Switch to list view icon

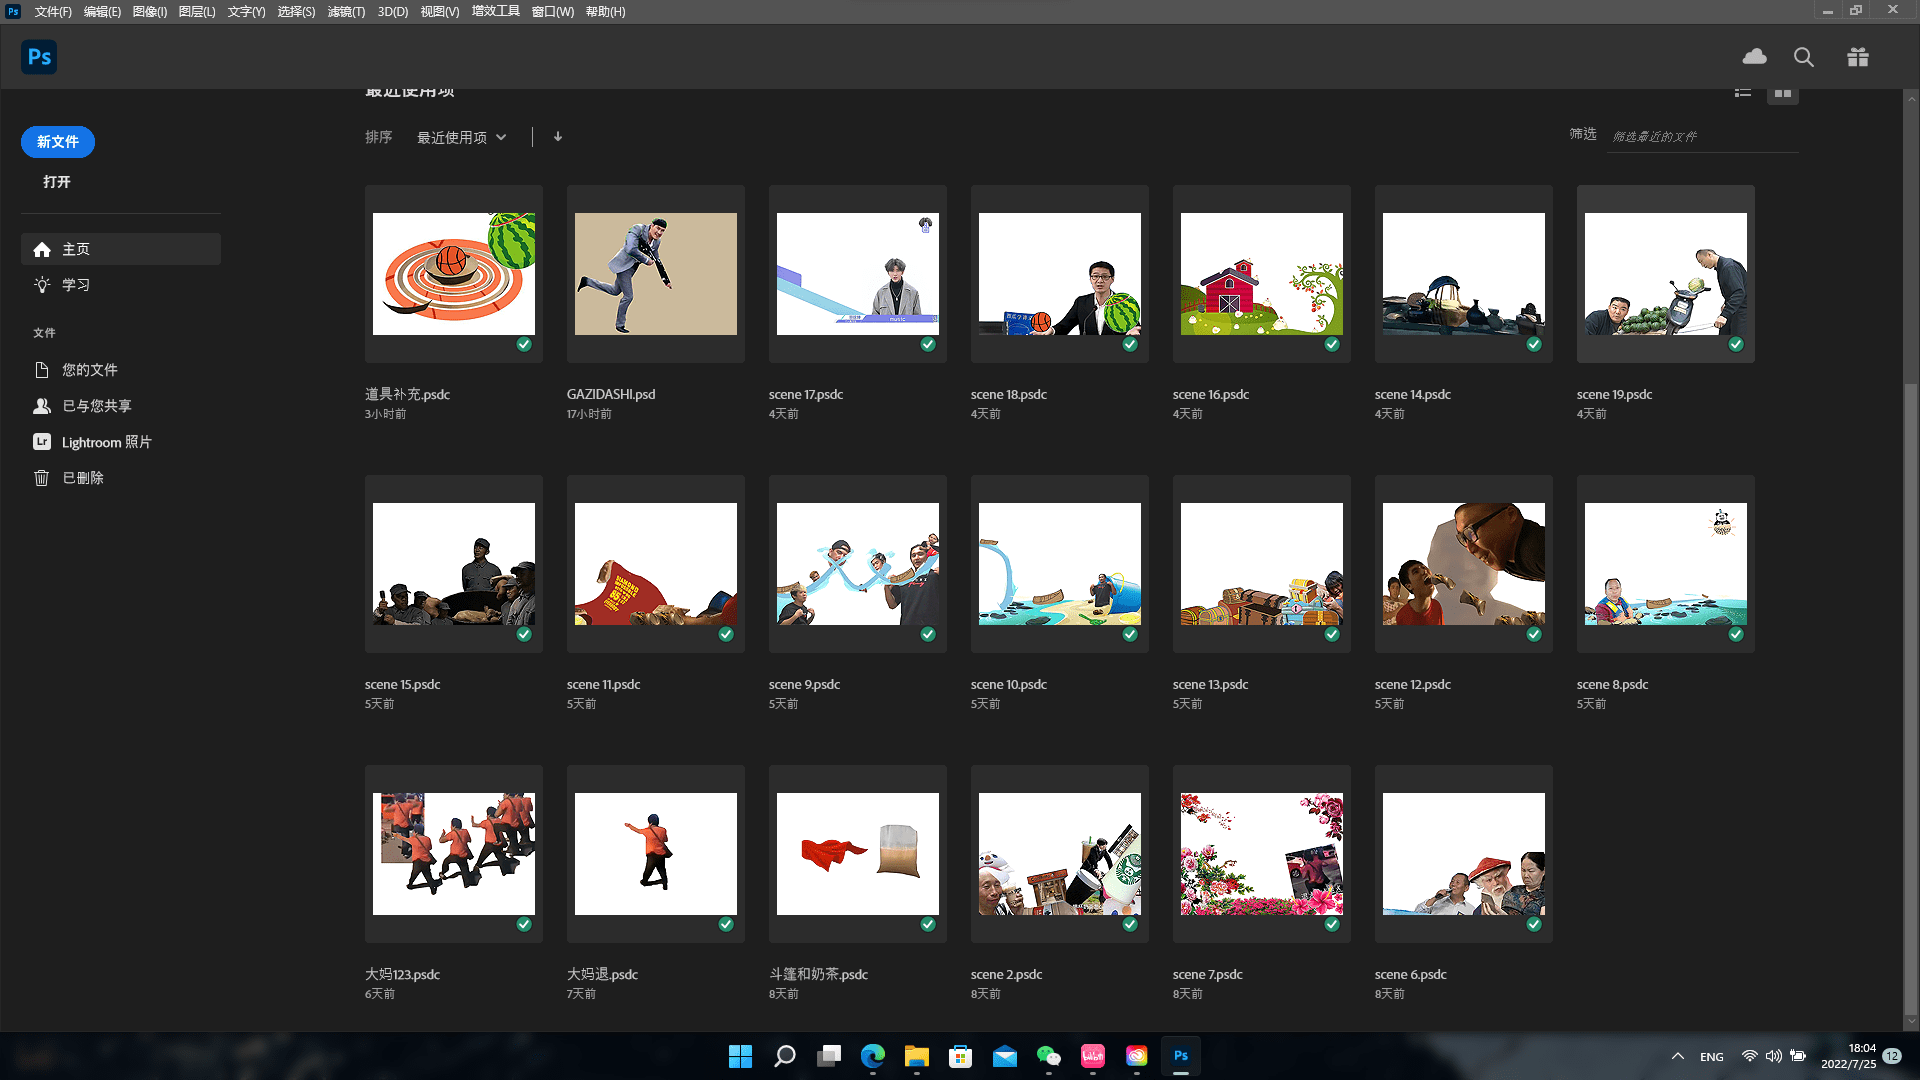[1743, 93]
